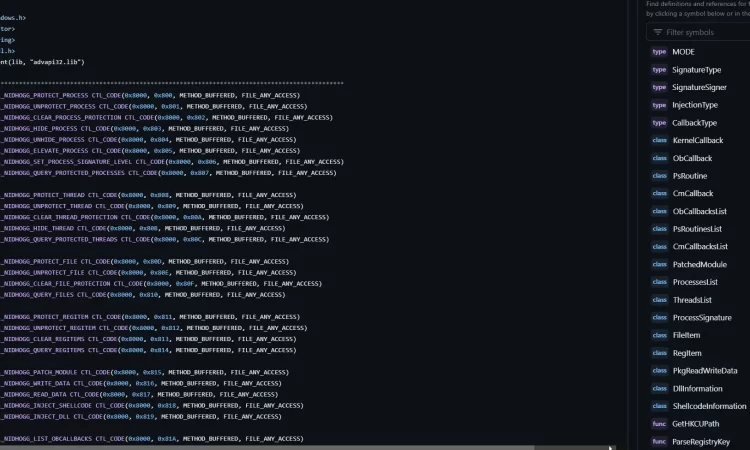Click the class badge beside KernelCallback

[x=660, y=140]
